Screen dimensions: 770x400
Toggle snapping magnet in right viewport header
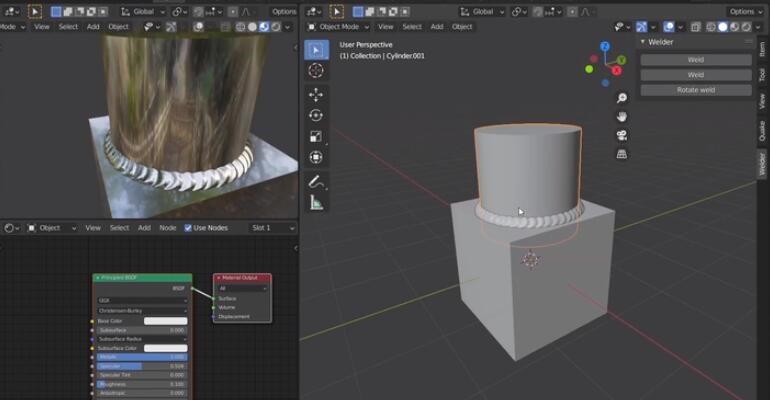(538, 11)
